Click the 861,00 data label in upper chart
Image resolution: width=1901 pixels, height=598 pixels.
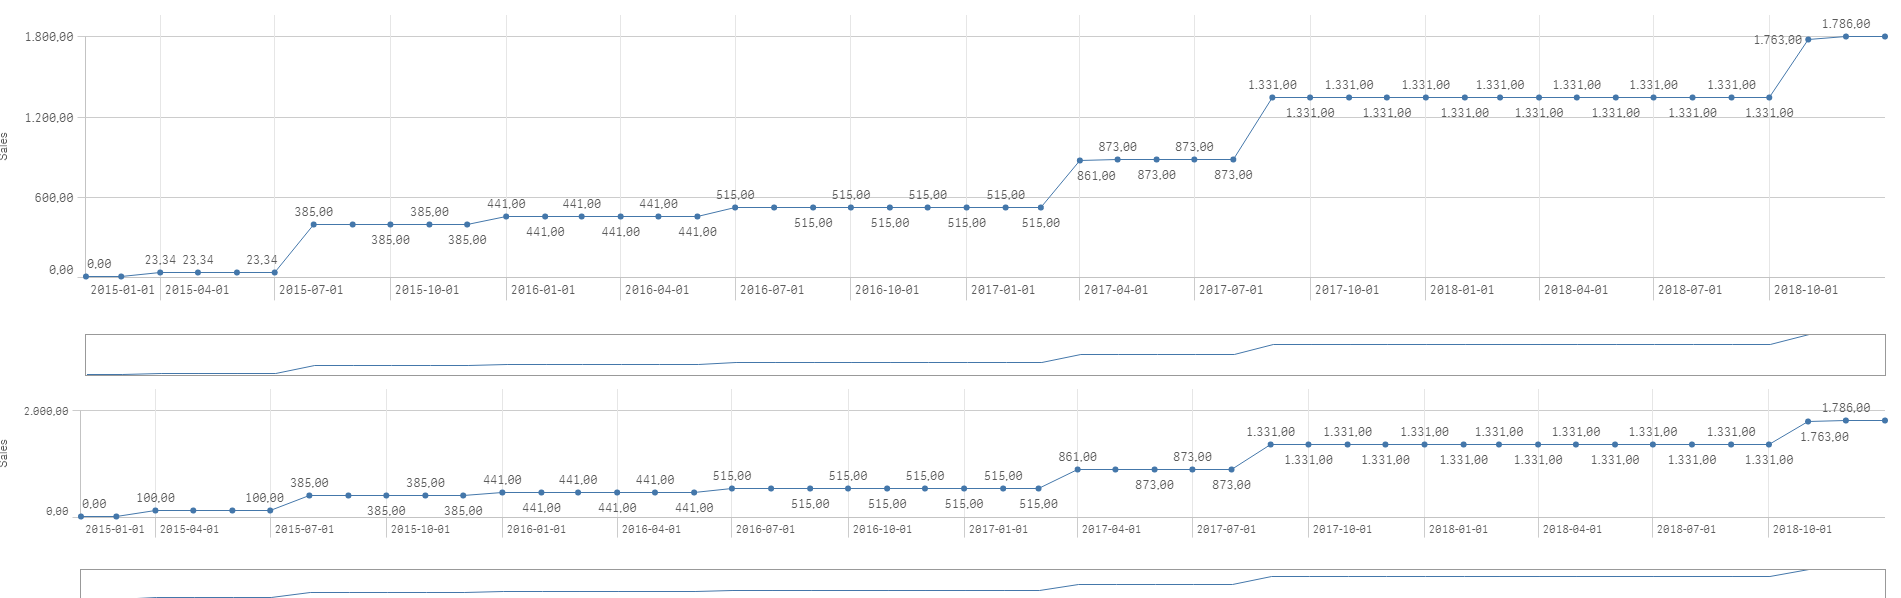click(1096, 176)
